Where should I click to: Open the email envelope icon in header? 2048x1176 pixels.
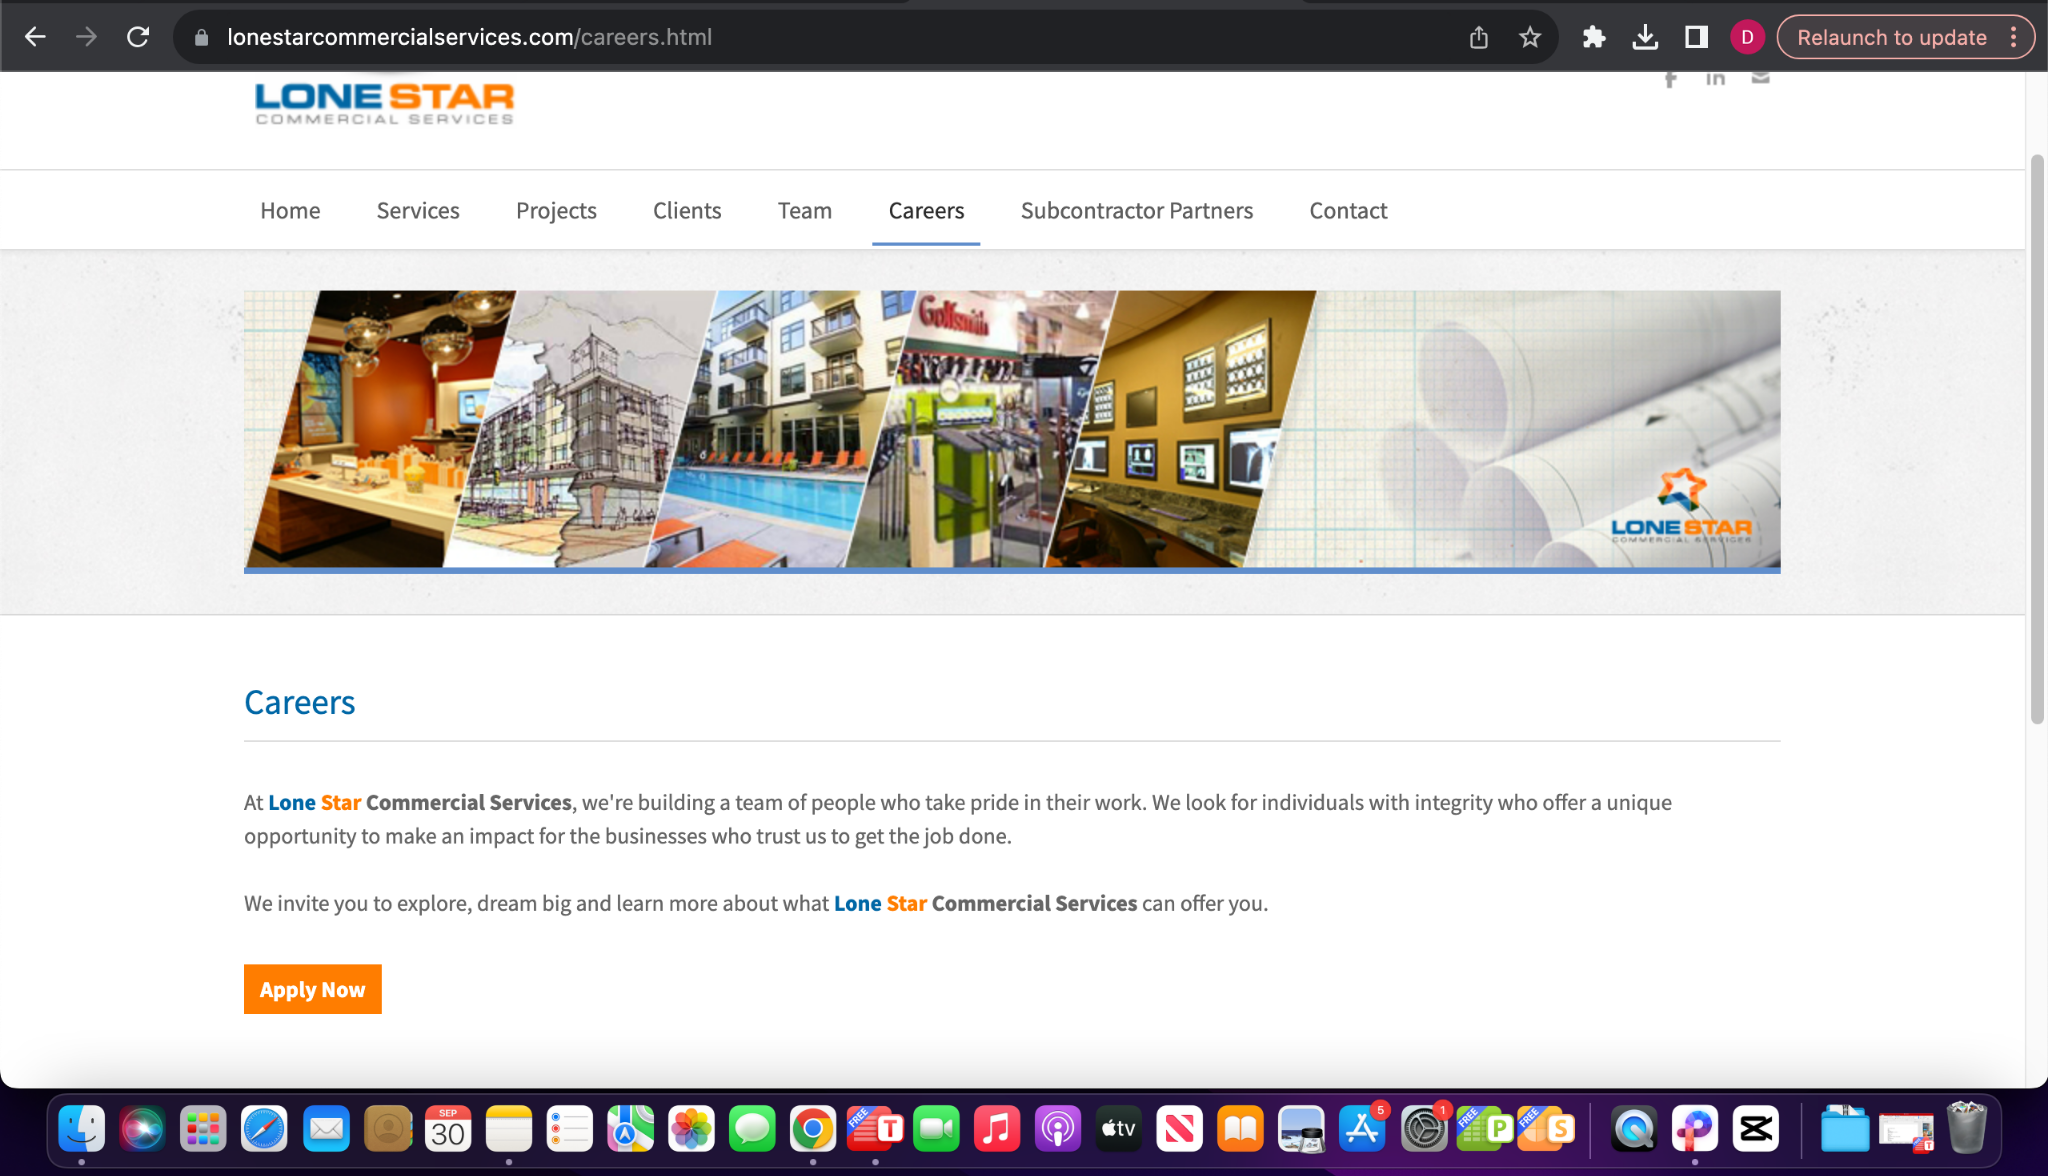pyautogui.click(x=1761, y=78)
